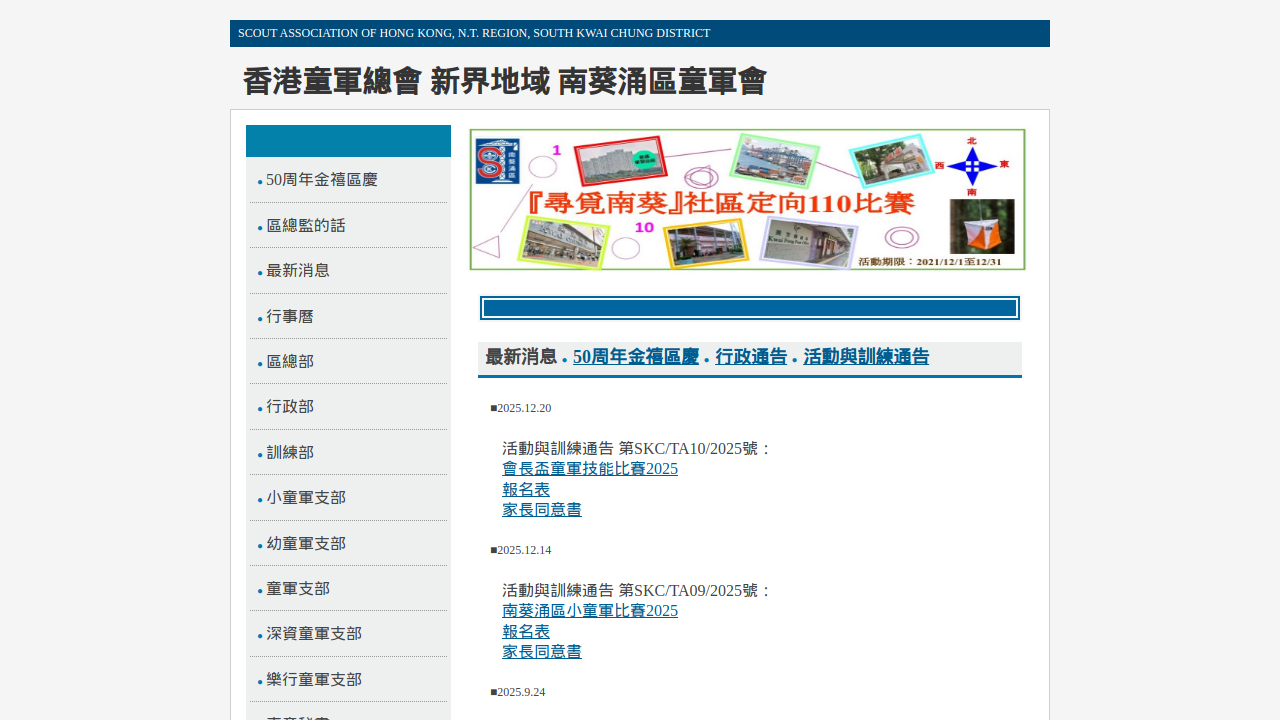Image resolution: width=1280 pixels, height=720 pixels.
Task: Select 區總部 from sidebar
Action: (289, 362)
